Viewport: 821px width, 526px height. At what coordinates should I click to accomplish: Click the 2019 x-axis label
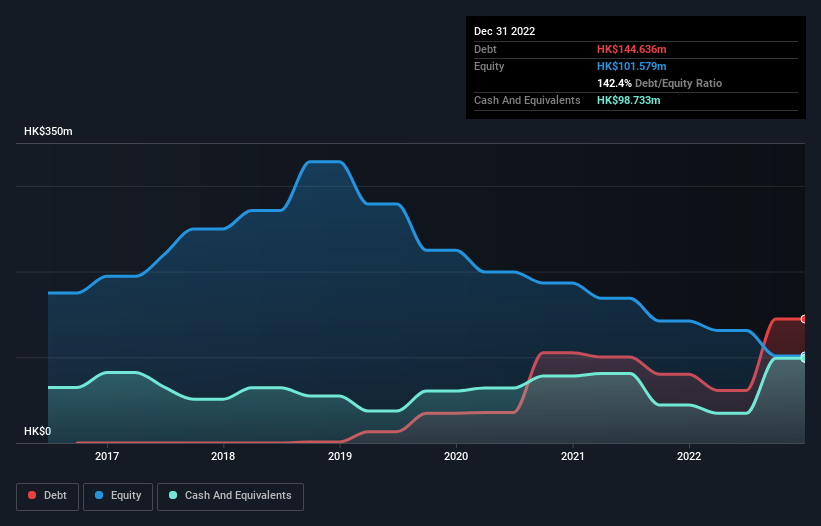click(x=340, y=456)
